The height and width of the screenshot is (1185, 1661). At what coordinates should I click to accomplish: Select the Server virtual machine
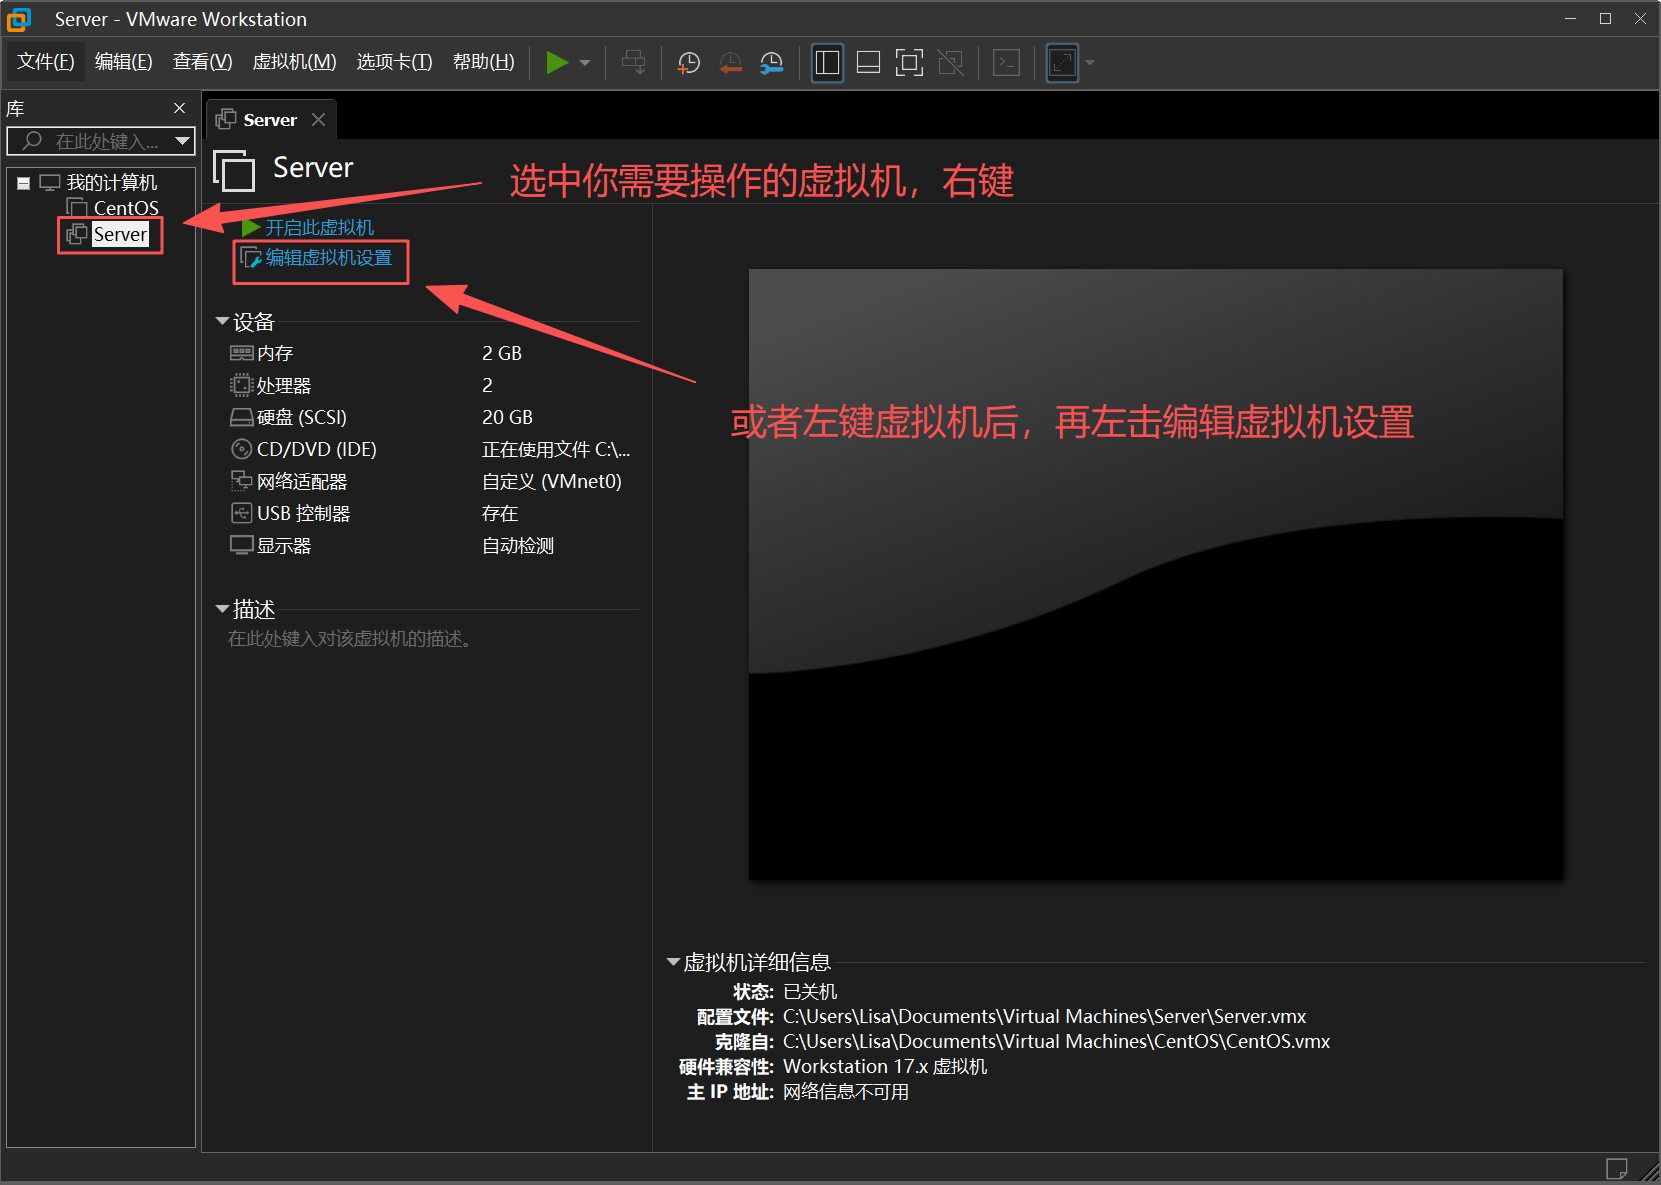tap(120, 234)
